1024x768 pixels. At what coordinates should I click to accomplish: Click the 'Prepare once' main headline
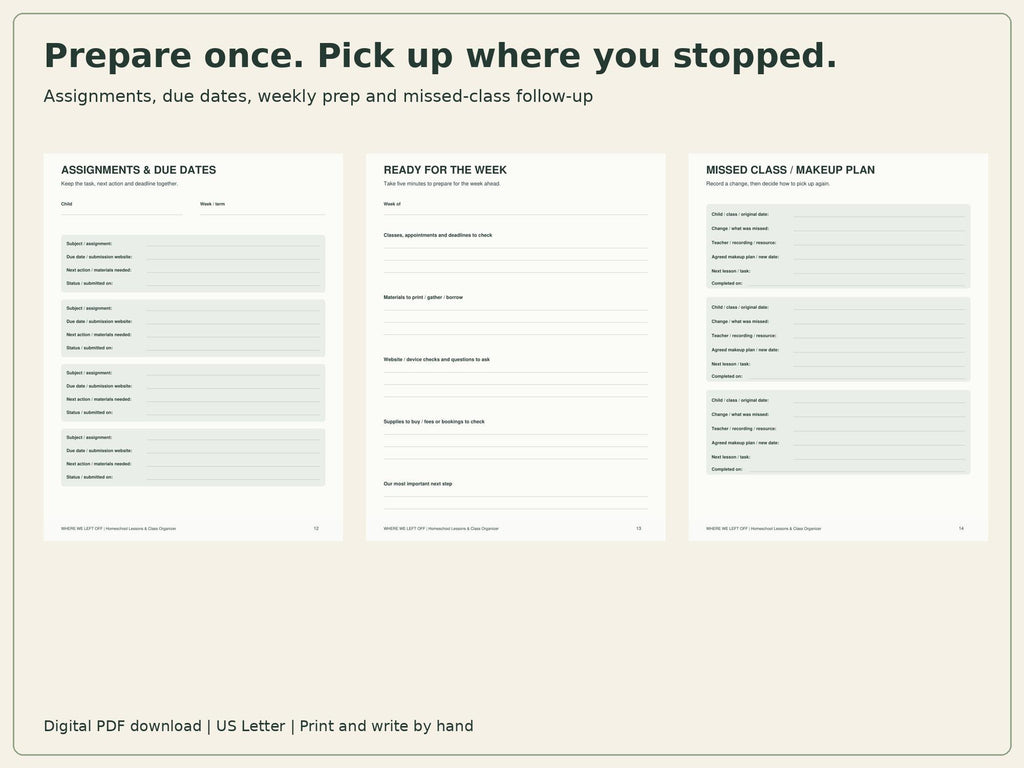440,56
